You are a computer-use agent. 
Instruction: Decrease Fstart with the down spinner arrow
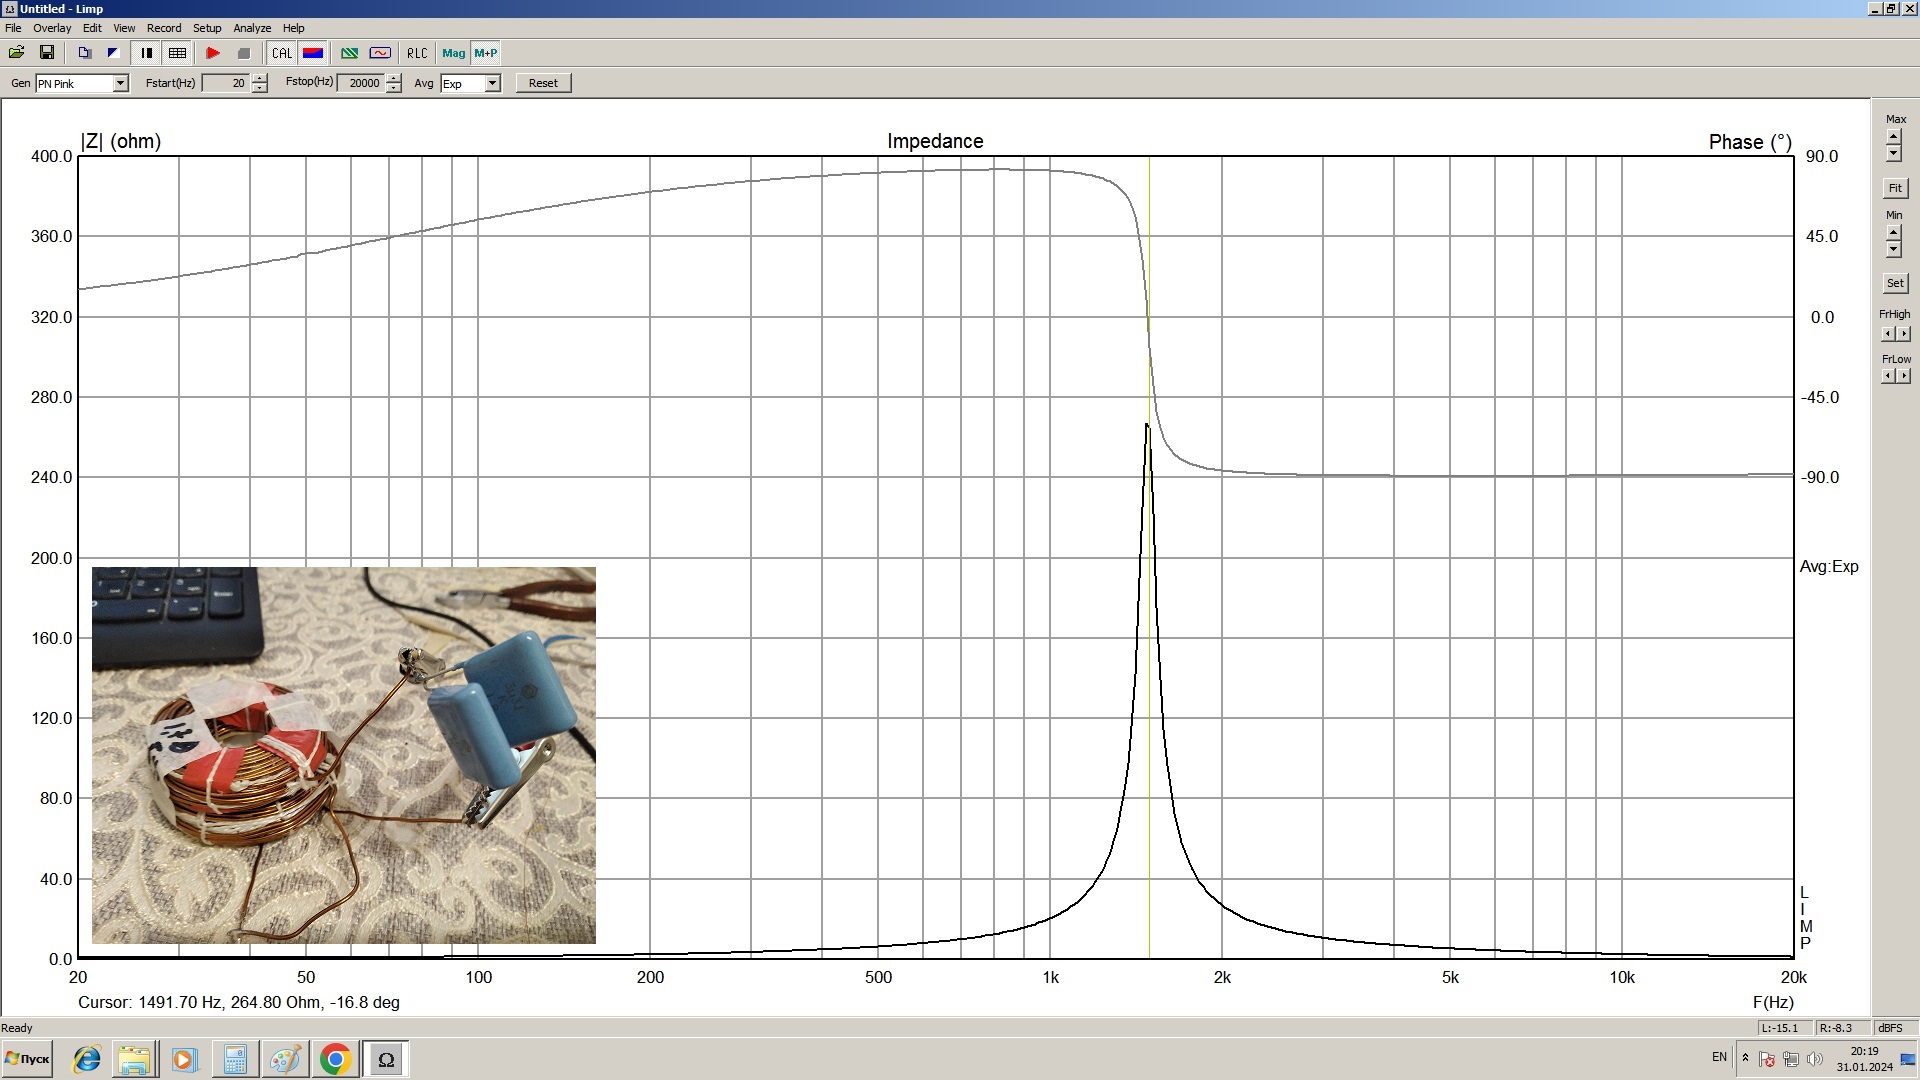tap(260, 88)
